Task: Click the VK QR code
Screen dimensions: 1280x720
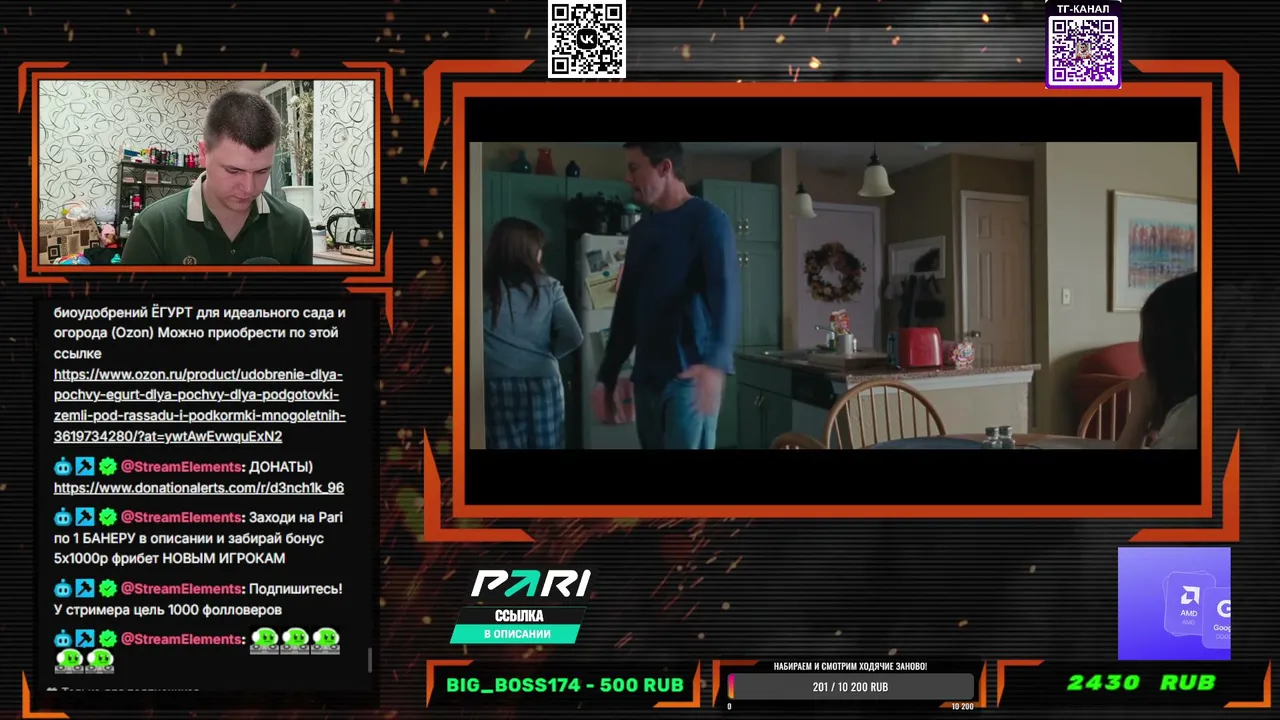Action: coord(587,39)
